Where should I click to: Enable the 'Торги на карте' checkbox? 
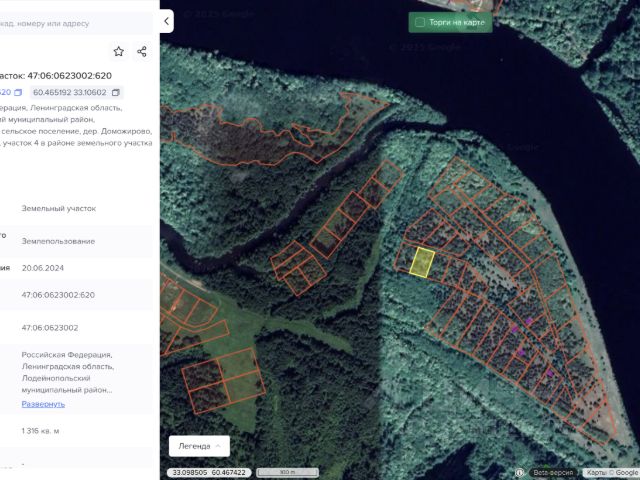point(420,22)
